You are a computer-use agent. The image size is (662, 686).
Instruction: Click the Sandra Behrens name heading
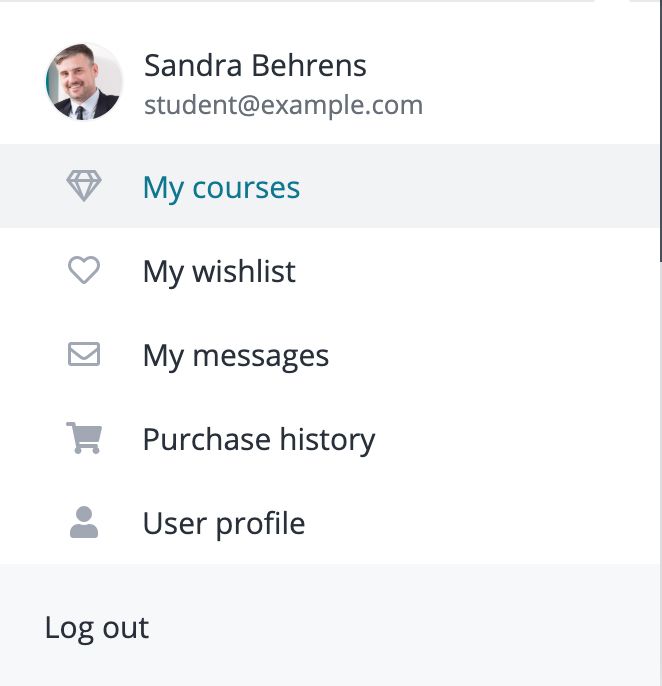click(255, 66)
